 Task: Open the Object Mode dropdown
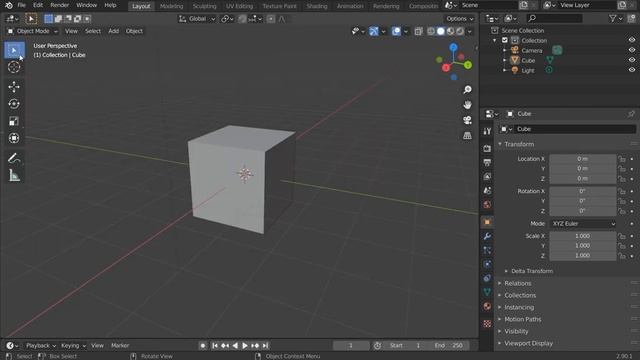(x=32, y=31)
